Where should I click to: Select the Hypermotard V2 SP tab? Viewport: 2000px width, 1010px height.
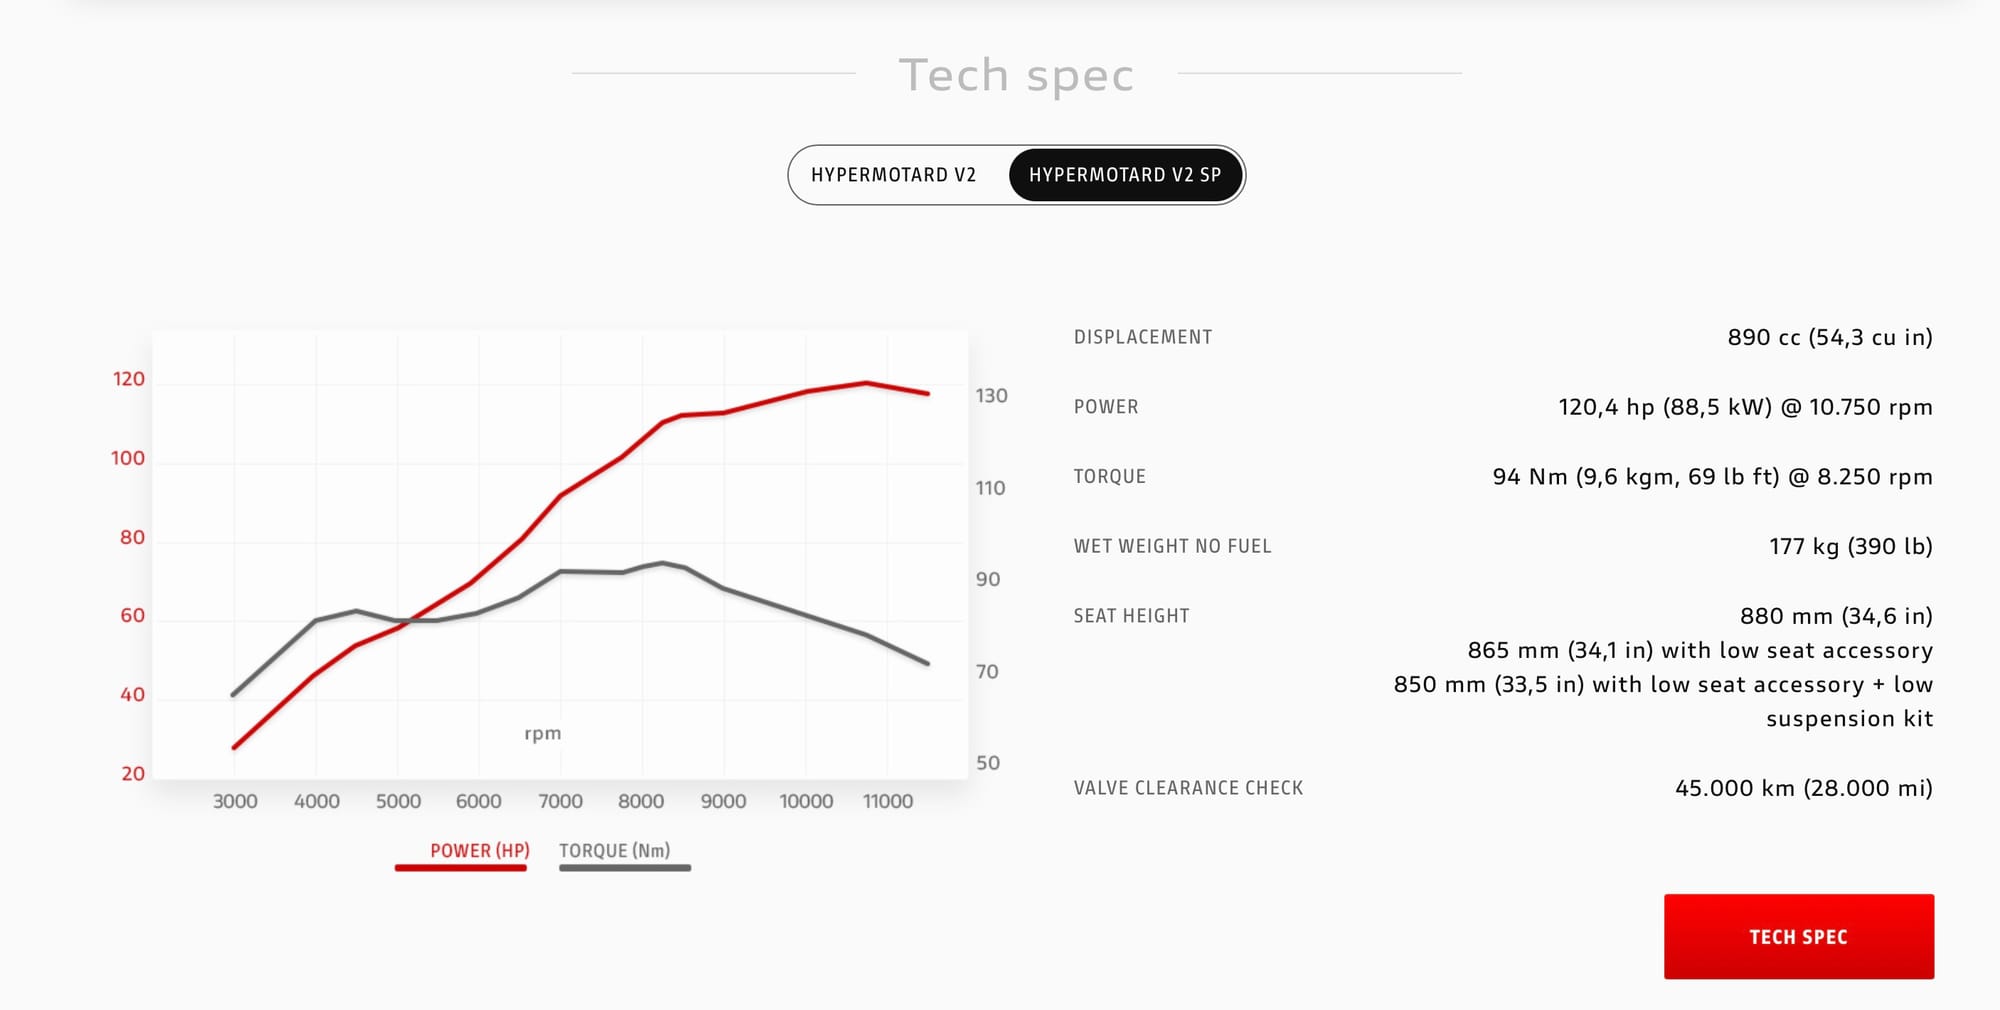coord(1125,175)
